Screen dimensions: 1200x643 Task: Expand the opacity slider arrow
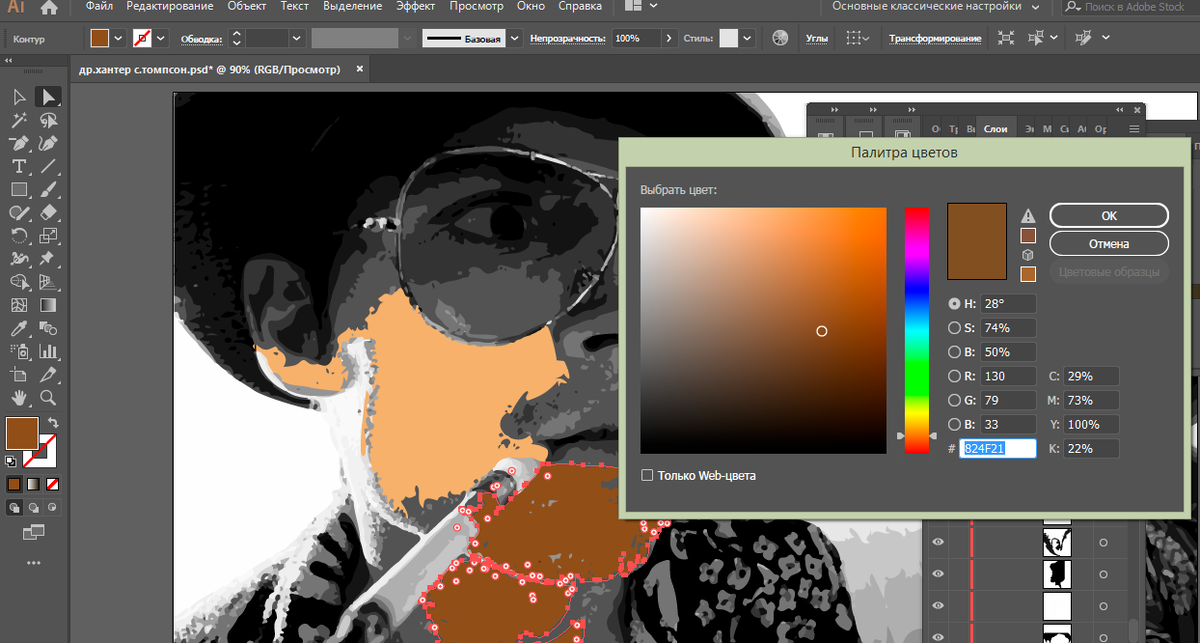[x=667, y=38]
